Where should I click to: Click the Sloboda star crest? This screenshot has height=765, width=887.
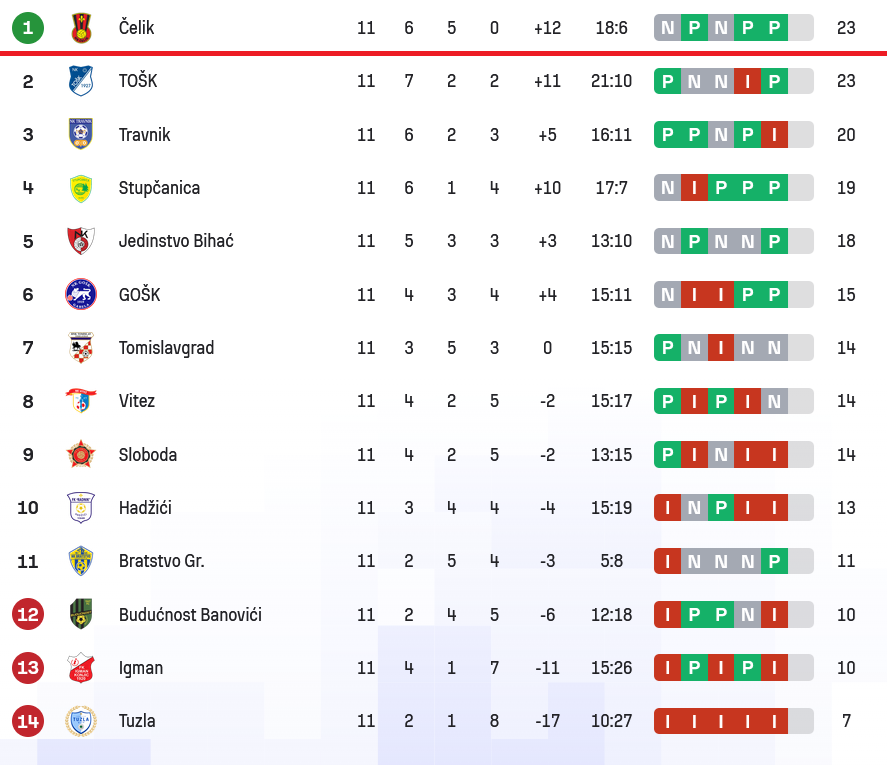(81, 455)
